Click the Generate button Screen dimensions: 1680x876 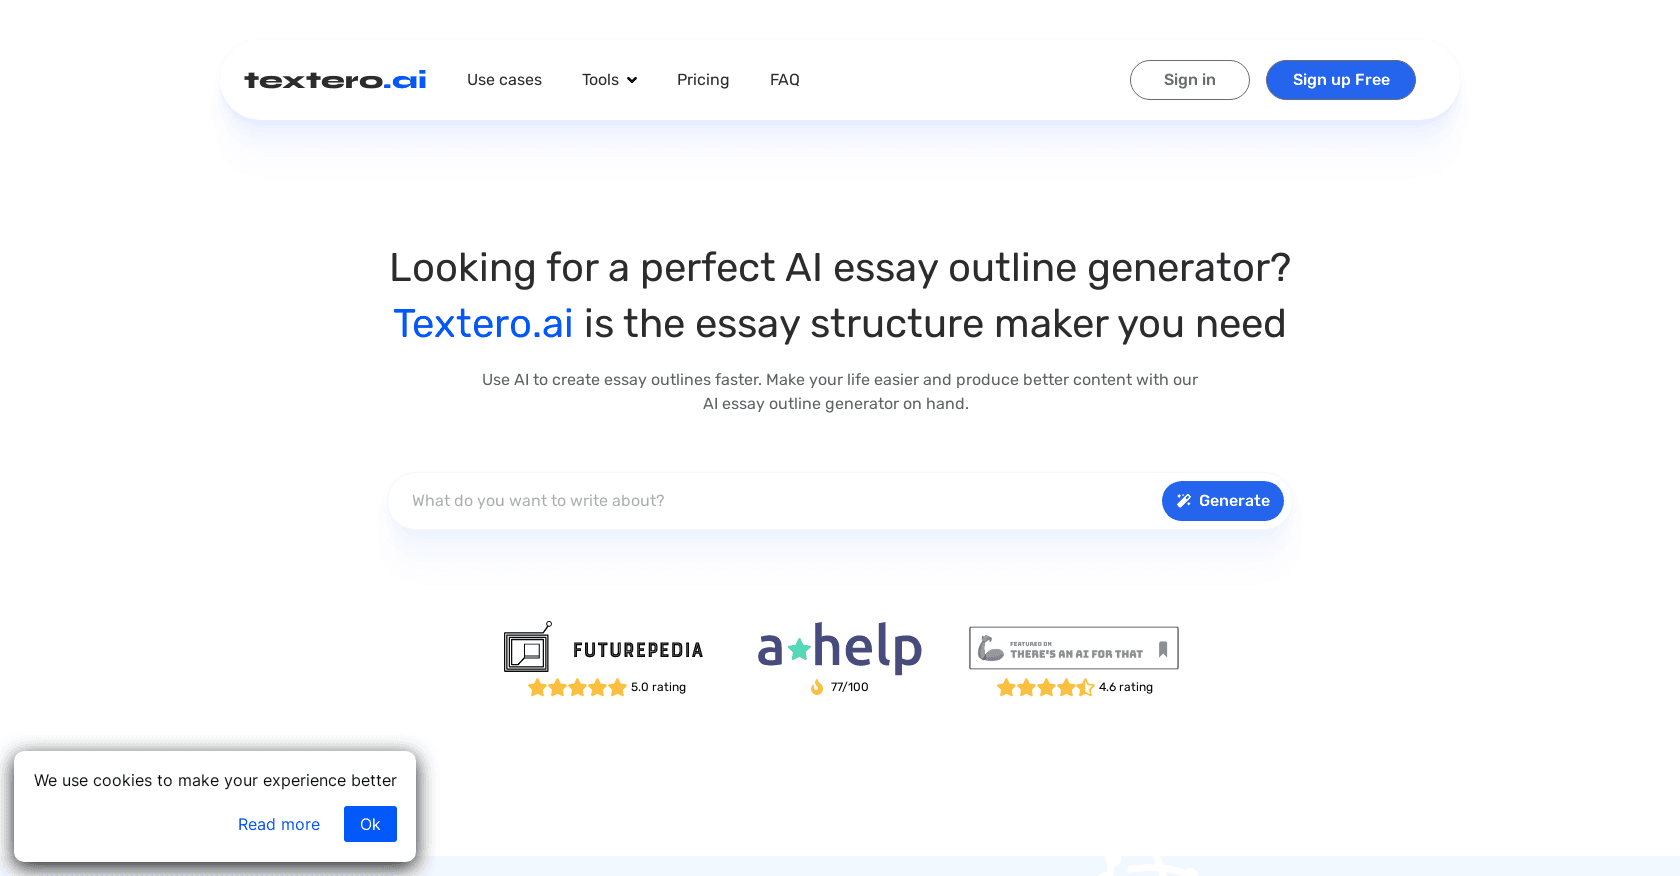click(1222, 501)
